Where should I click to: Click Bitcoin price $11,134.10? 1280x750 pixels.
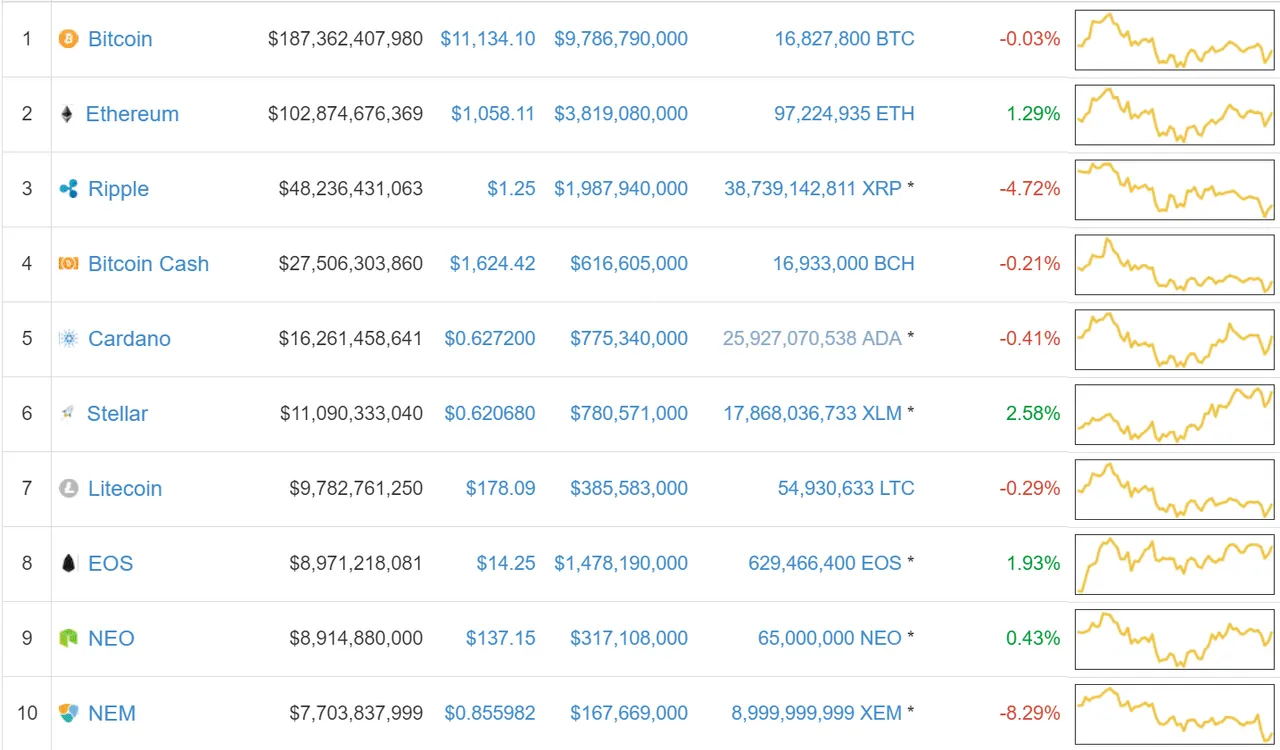[488, 39]
